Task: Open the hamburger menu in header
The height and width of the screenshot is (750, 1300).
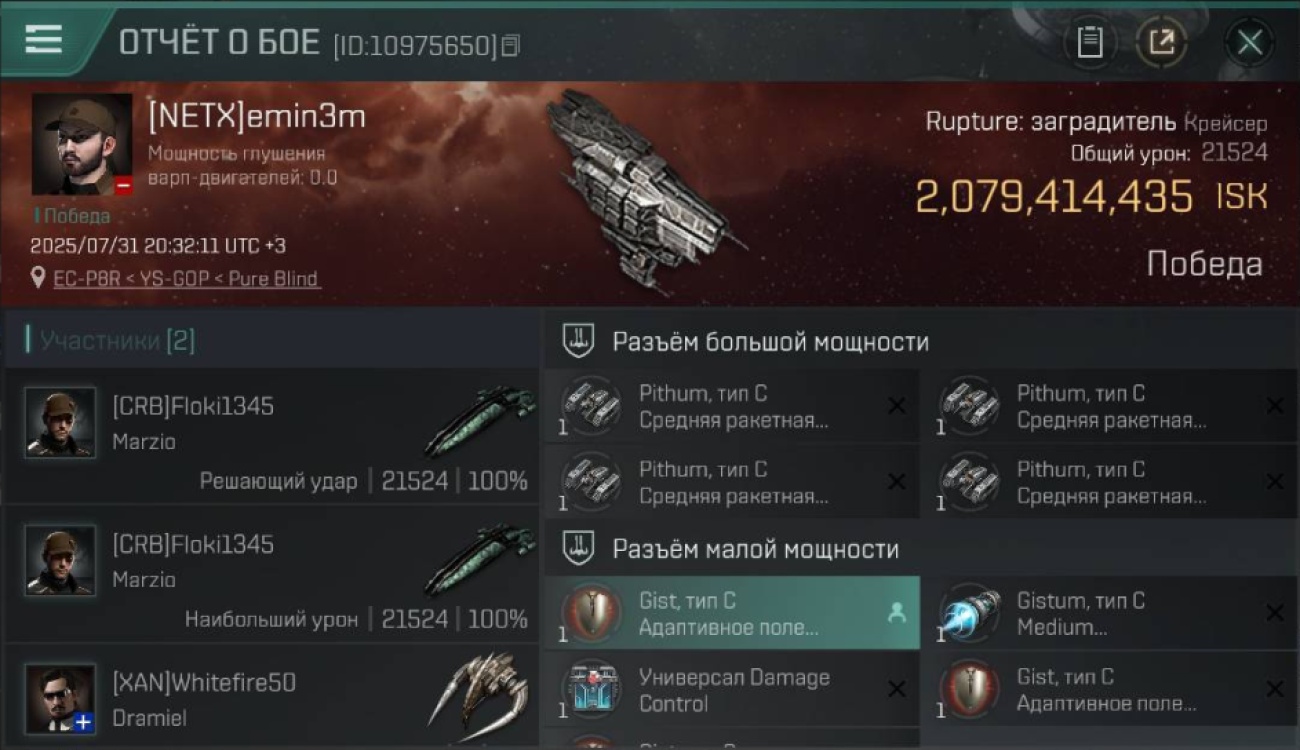Action: point(43,40)
